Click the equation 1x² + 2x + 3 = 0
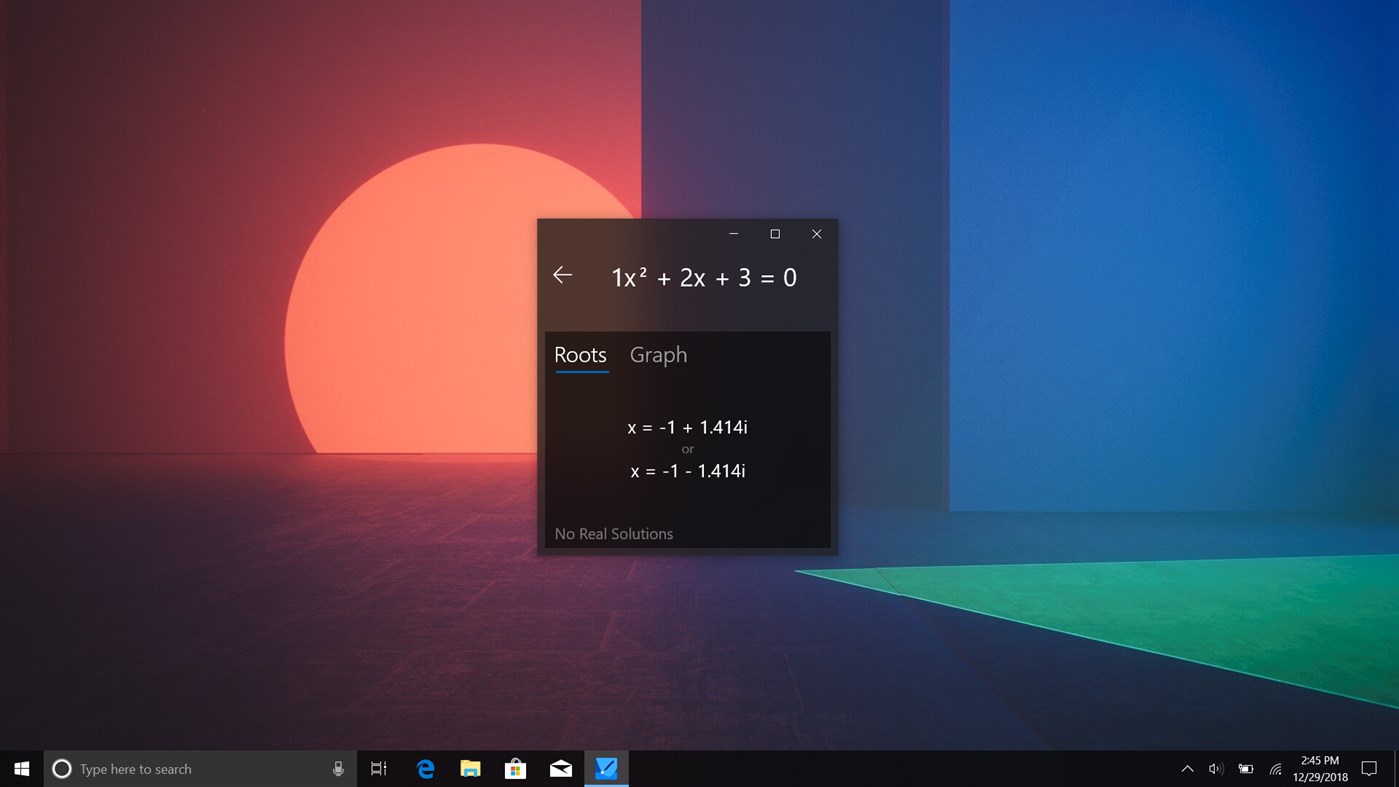 704,277
